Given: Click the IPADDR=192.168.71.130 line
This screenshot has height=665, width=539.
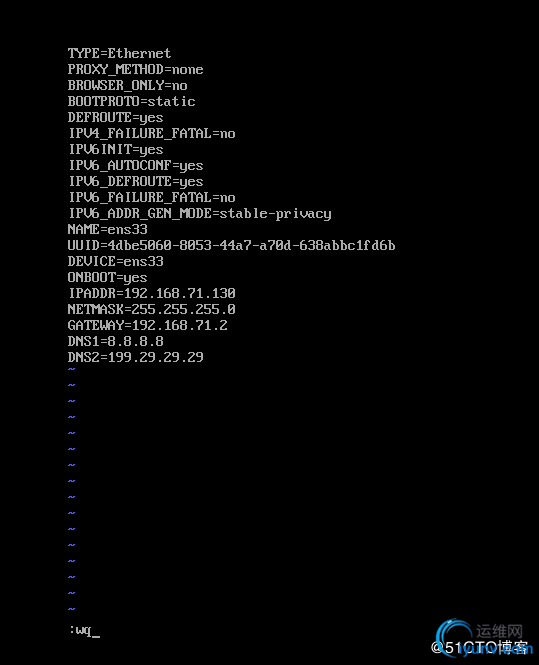Looking at the screenshot, I should click(x=152, y=293).
